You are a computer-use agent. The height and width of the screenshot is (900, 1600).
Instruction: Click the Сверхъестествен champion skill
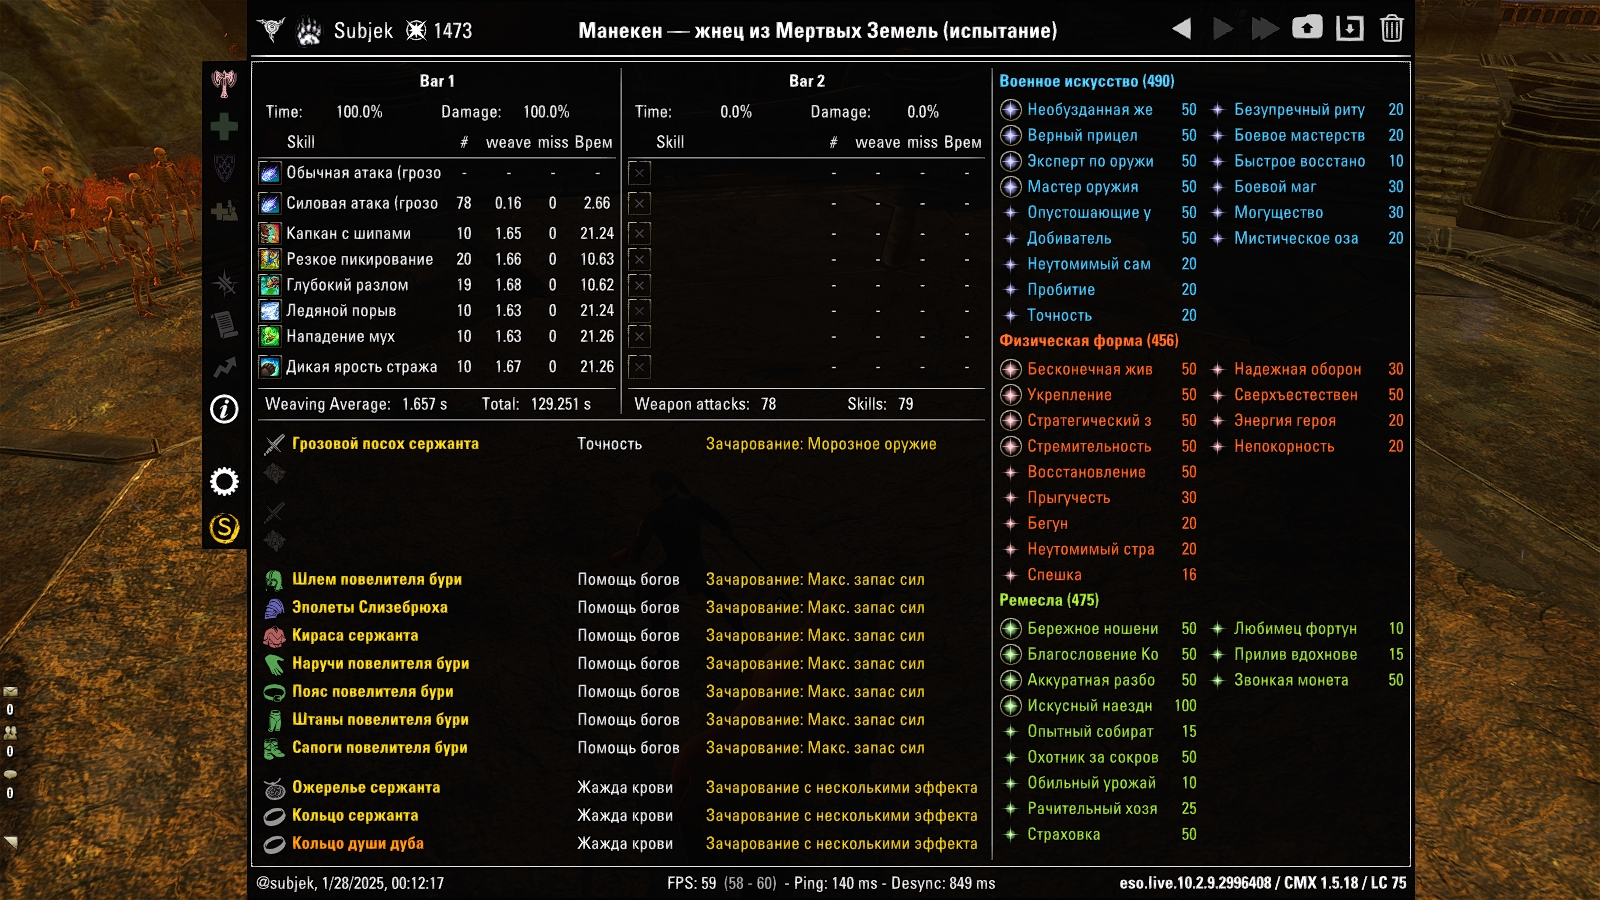click(x=1296, y=395)
